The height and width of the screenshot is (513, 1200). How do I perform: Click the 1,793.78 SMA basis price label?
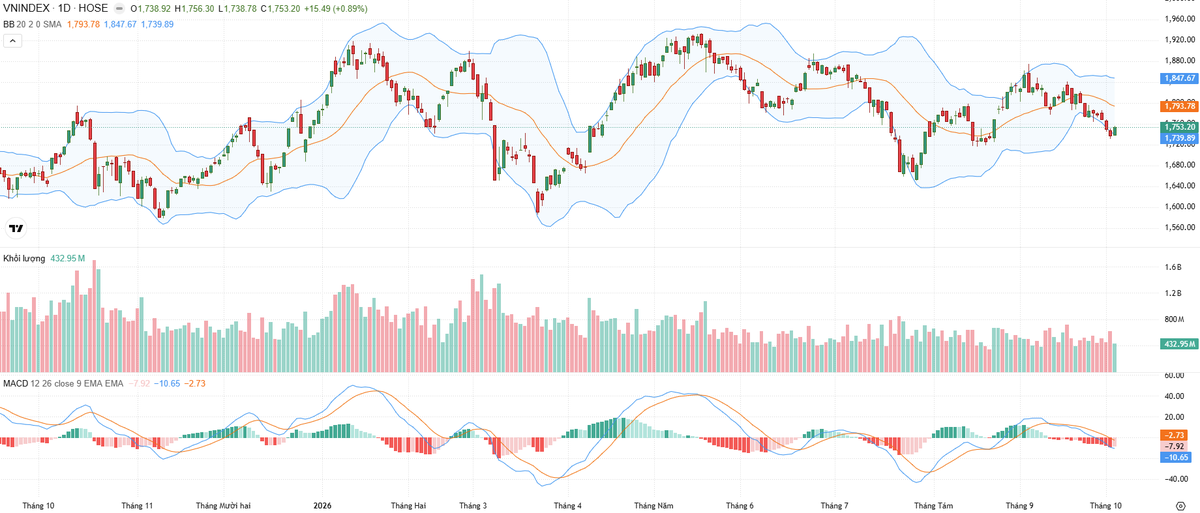point(1179,106)
